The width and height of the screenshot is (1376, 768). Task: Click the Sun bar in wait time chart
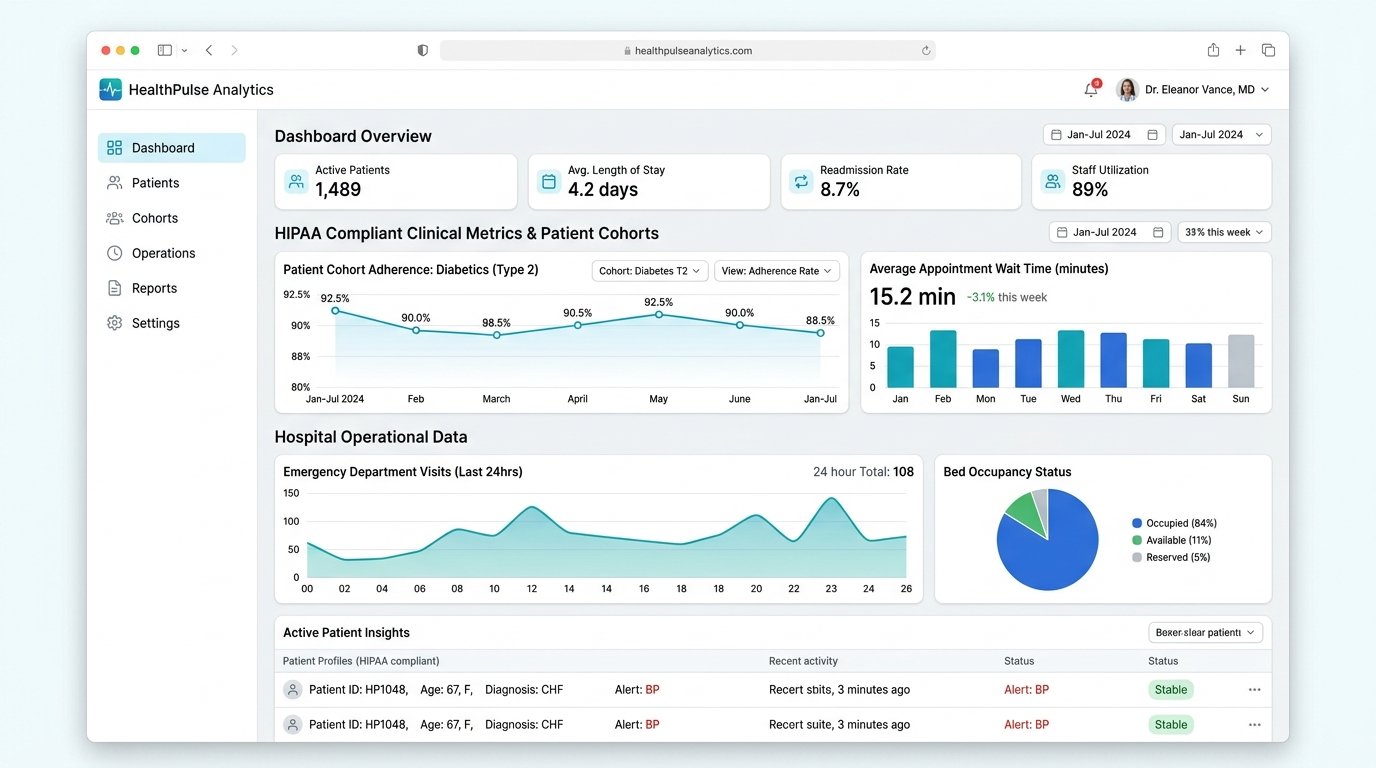(x=1241, y=361)
